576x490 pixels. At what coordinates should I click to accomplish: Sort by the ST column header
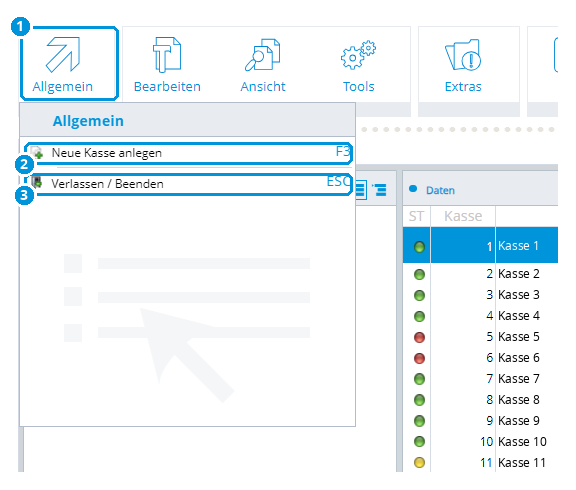(x=417, y=216)
